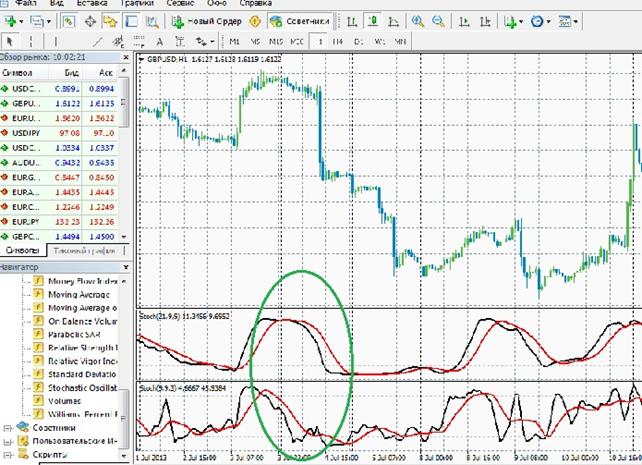Select Volumes indicator in Navigator

64,401
